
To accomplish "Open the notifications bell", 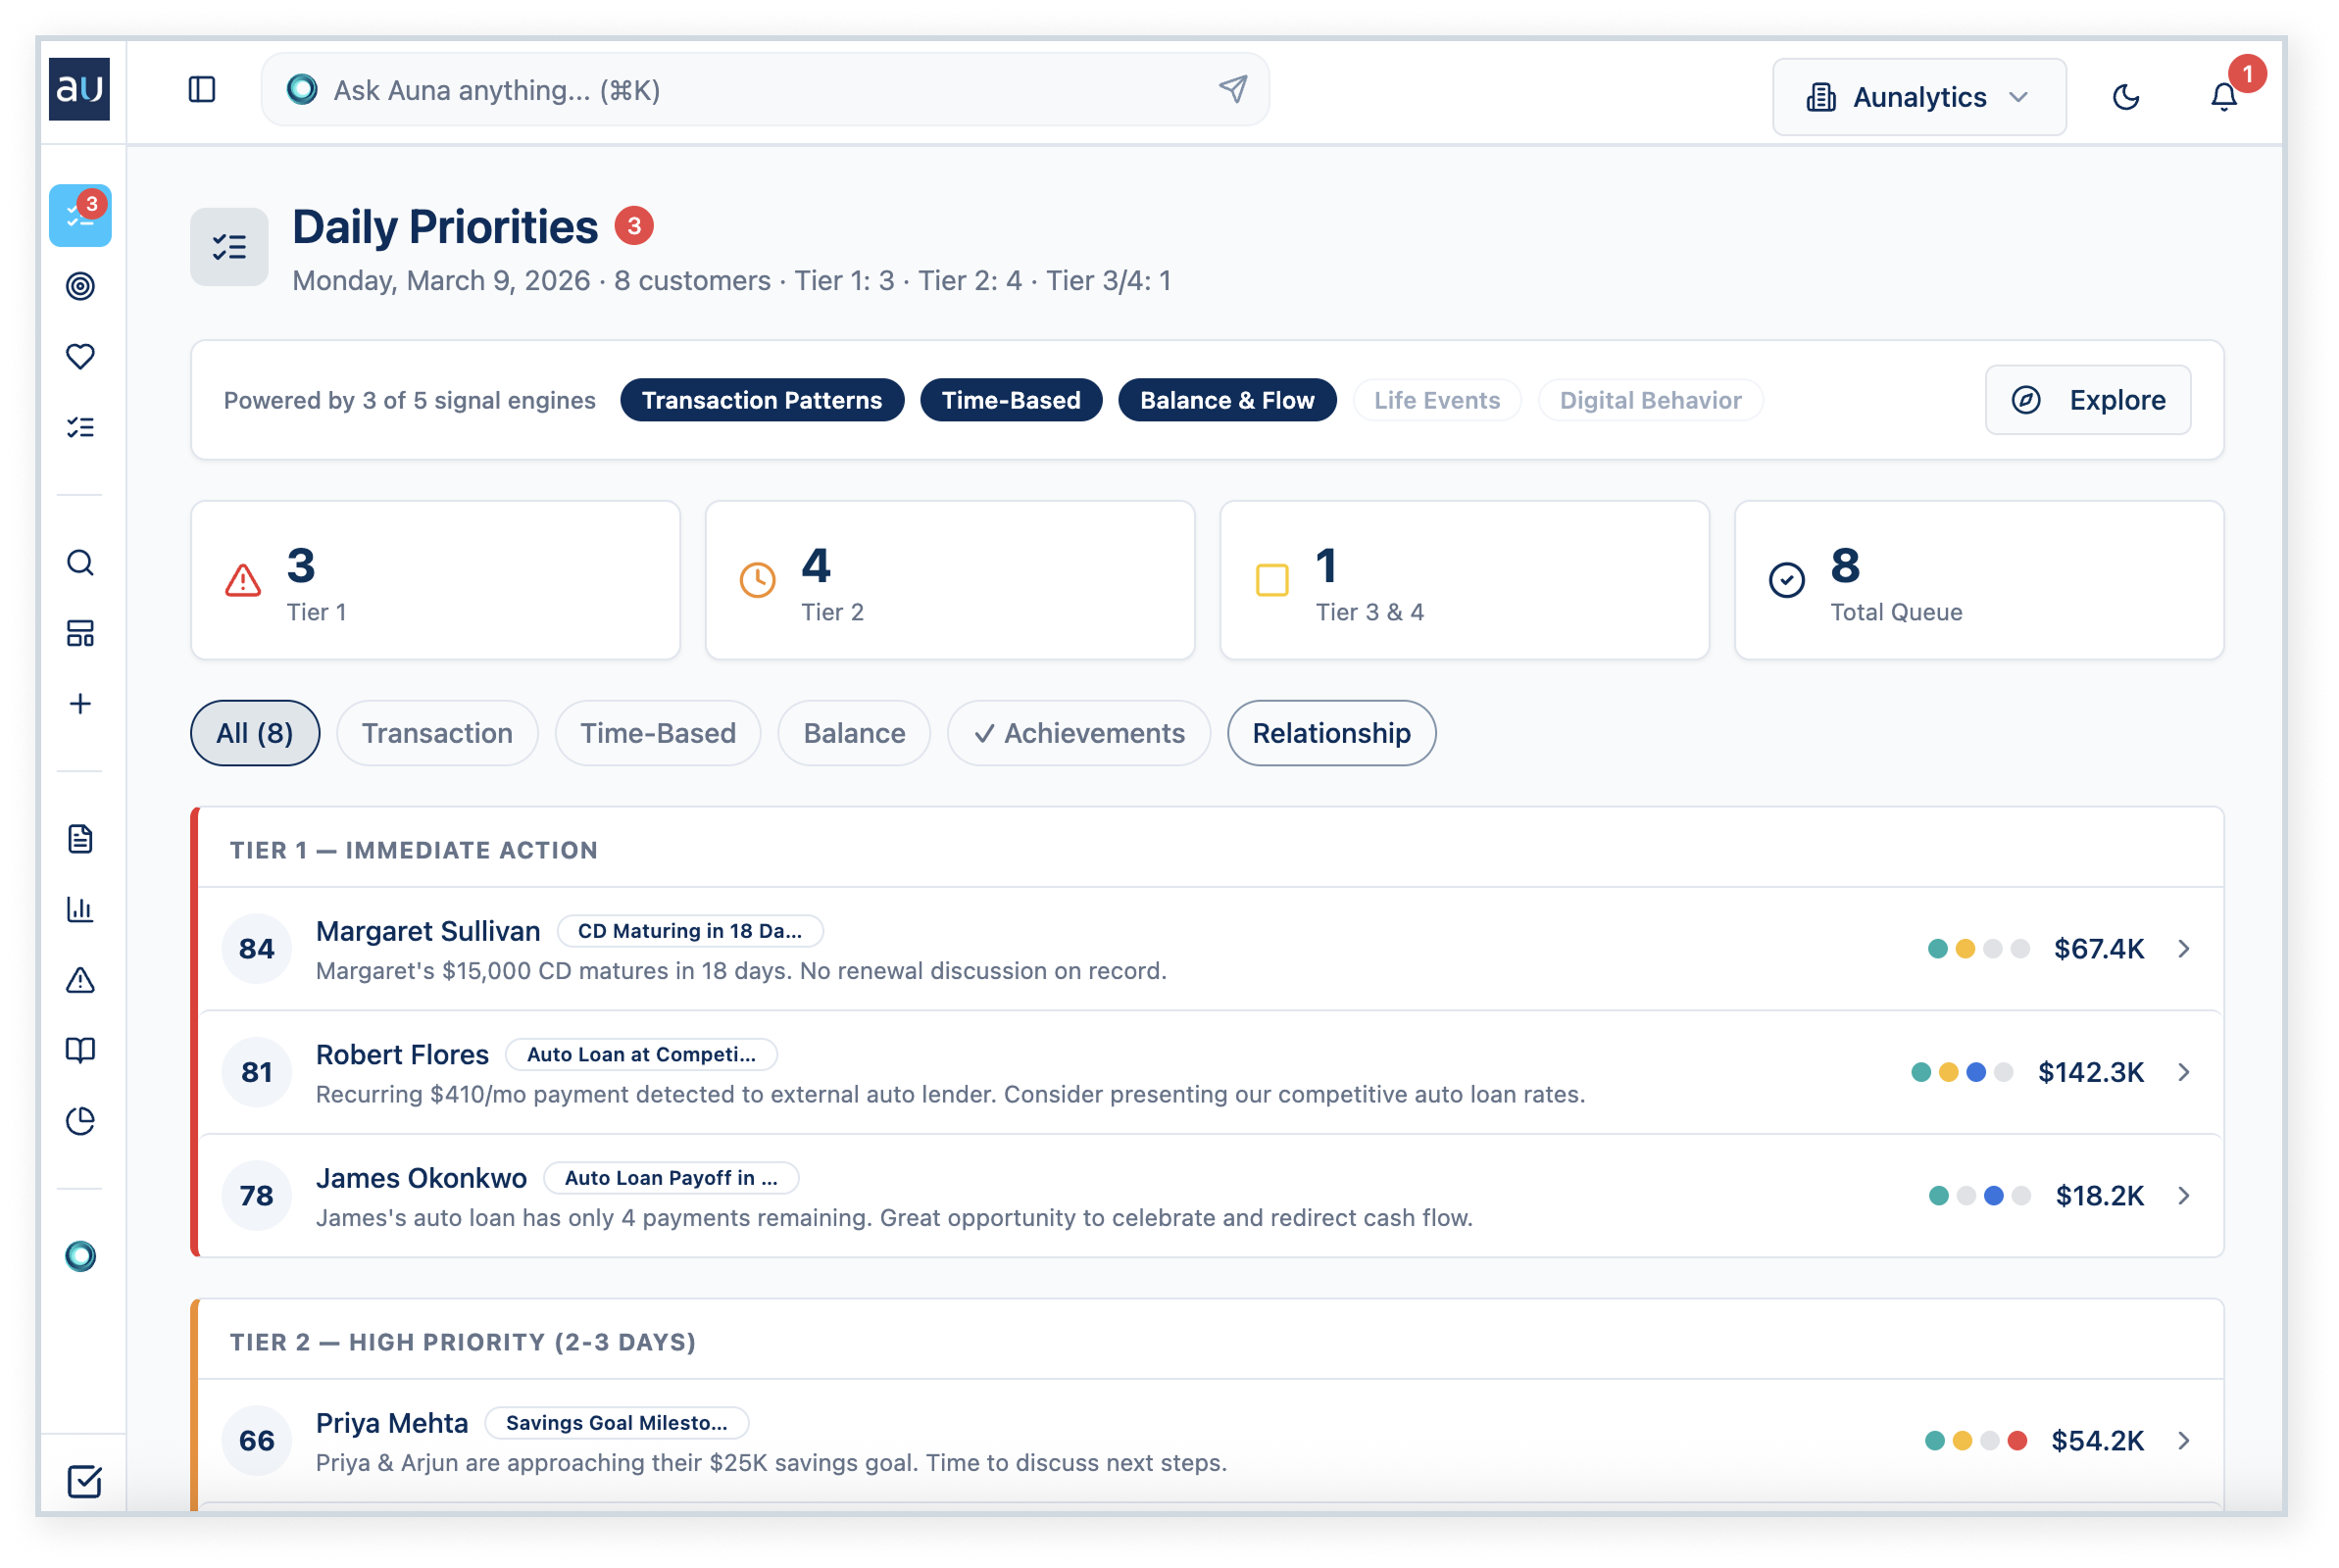I will click(x=2223, y=97).
